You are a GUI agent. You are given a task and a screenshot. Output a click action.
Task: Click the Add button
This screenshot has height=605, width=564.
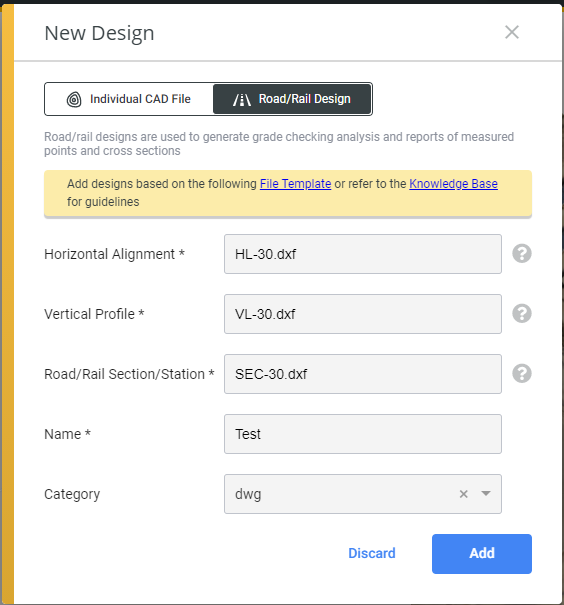(481, 554)
